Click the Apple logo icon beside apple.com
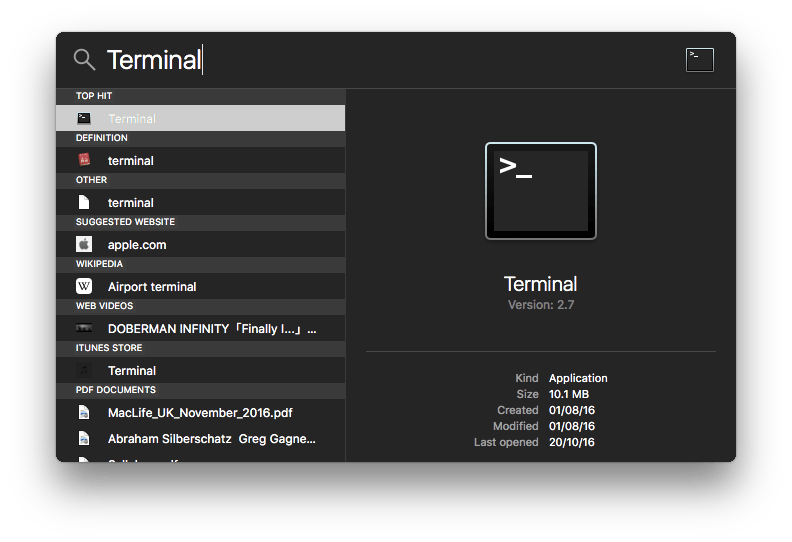The height and width of the screenshot is (542, 792). coord(84,244)
